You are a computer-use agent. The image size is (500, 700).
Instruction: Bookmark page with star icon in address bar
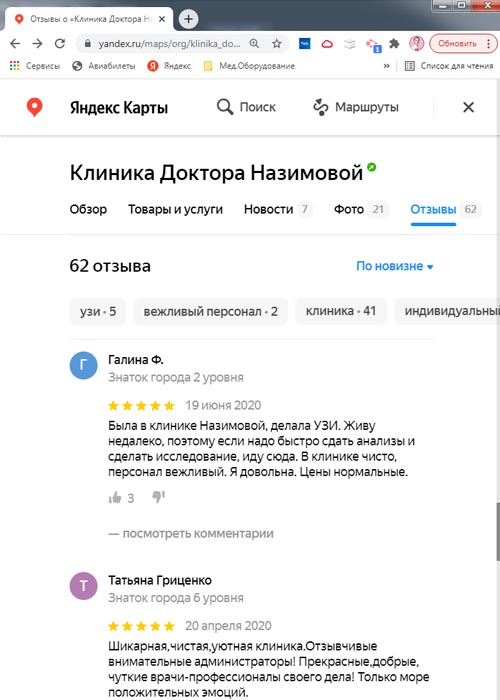(x=277, y=43)
